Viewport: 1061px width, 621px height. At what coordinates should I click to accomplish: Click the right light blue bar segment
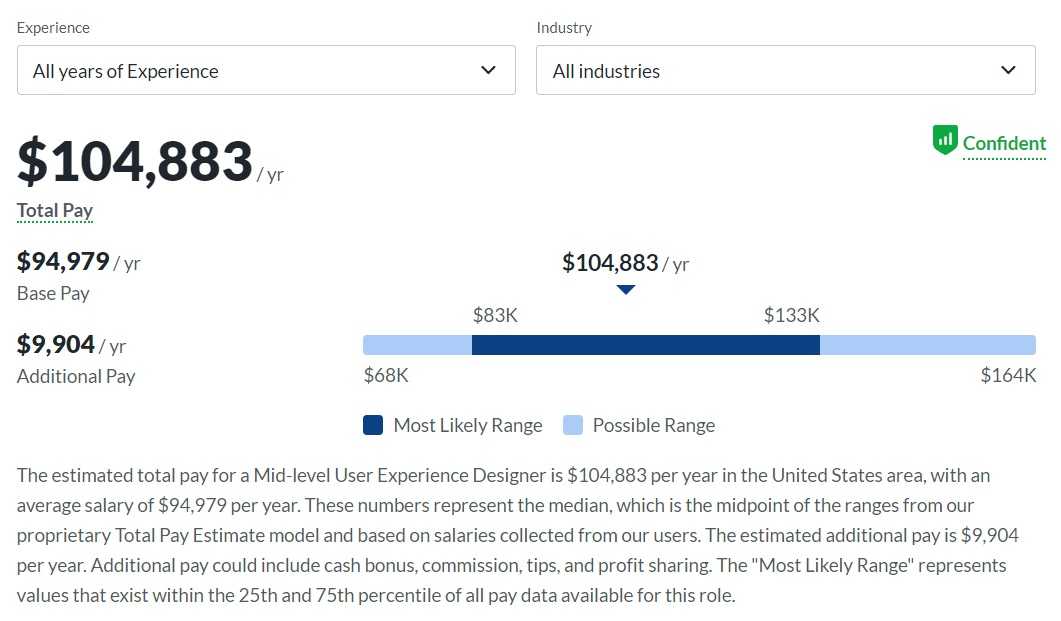click(927, 345)
